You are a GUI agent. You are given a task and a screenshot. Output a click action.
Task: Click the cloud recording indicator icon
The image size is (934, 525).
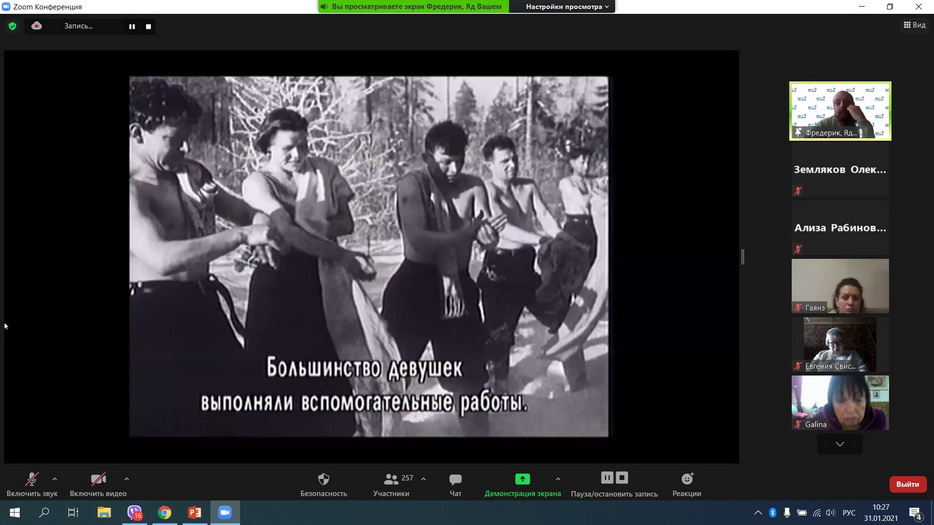point(37,26)
